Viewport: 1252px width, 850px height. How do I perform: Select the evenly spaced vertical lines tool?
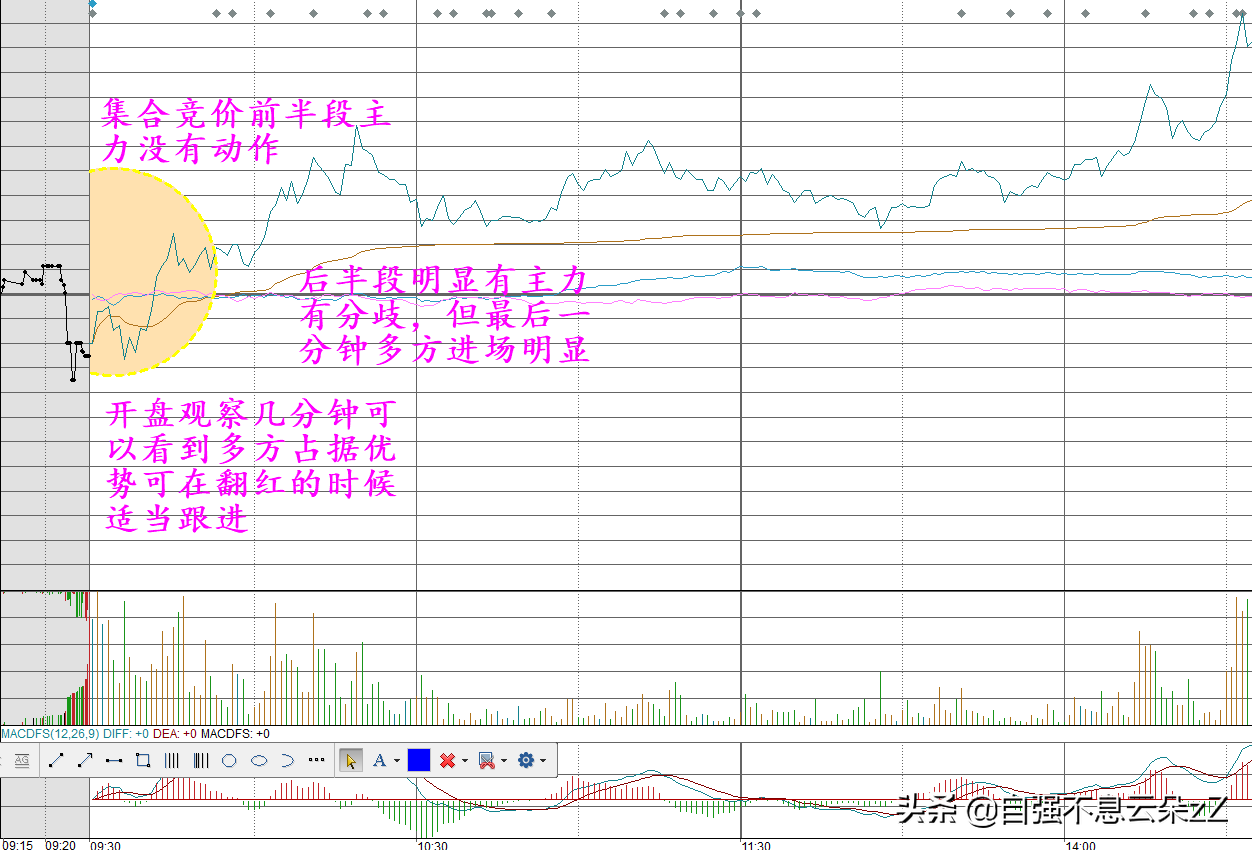coord(171,760)
